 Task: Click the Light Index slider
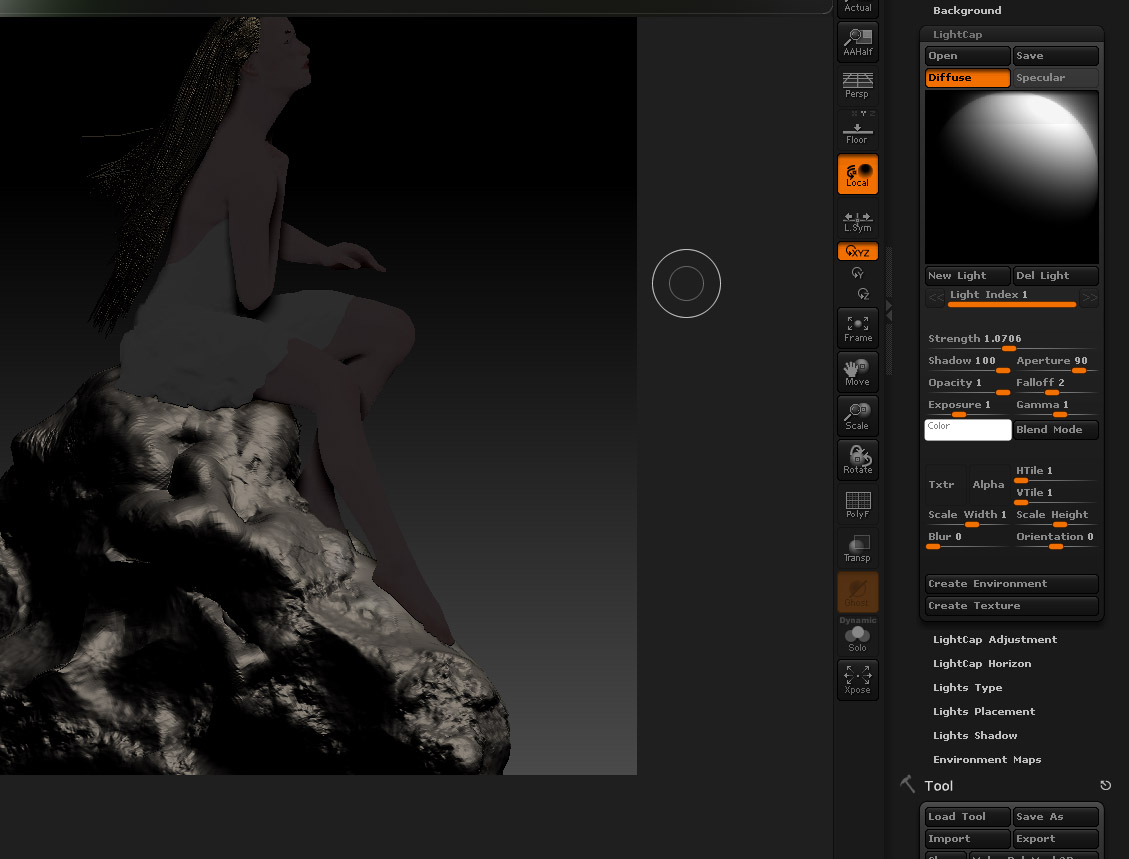1012,297
